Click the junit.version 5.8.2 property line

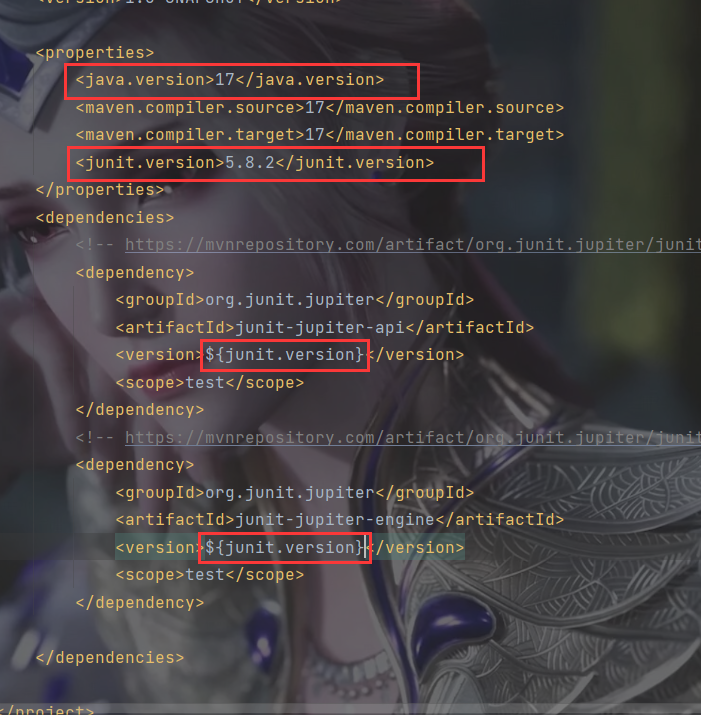(x=255, y=163)
